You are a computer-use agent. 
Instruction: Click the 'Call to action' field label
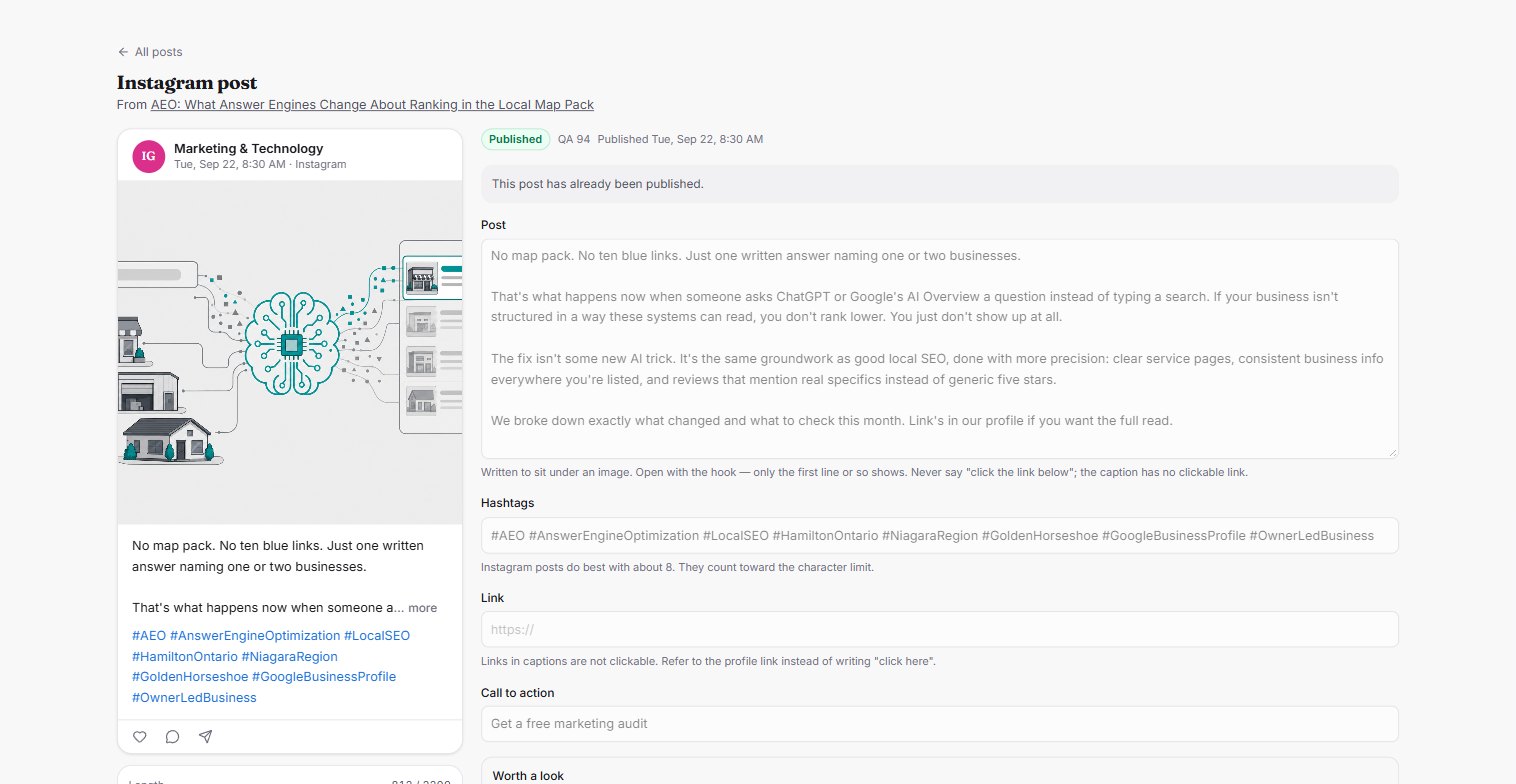pos(517,693)
